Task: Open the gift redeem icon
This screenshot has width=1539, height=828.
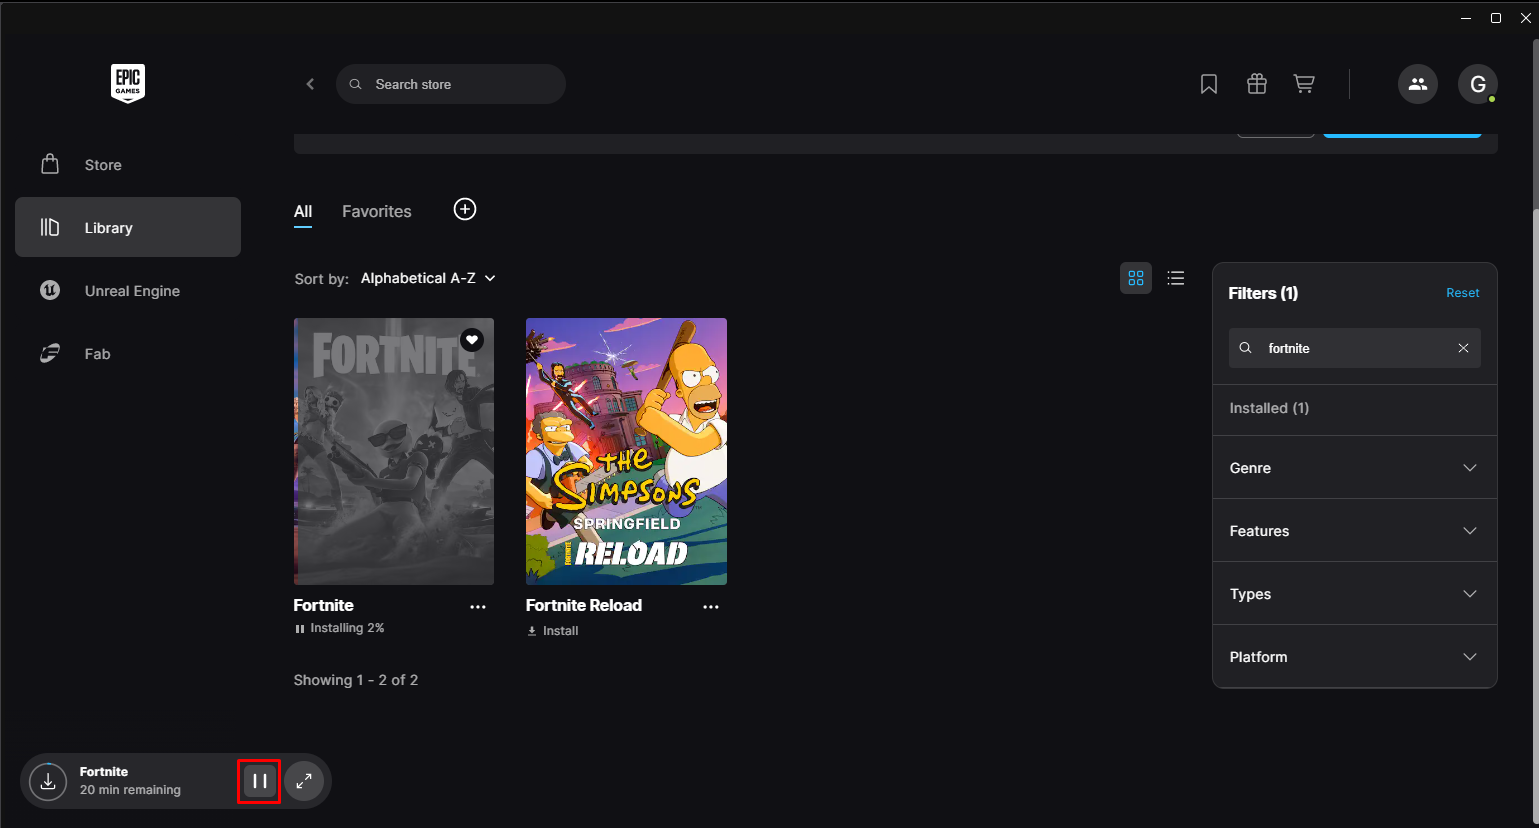Action: (1257, 84)
